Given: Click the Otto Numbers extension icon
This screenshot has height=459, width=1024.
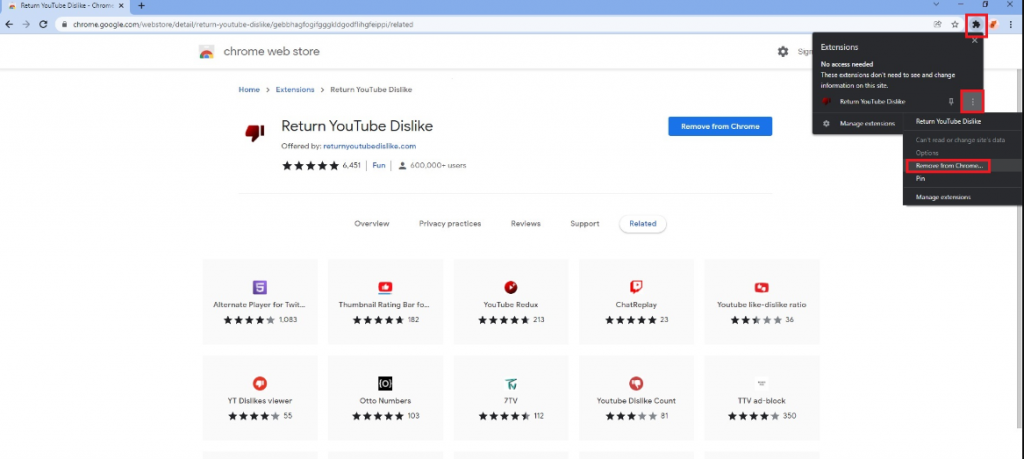Looking at the screenshot, I should (x=385, y=383).
